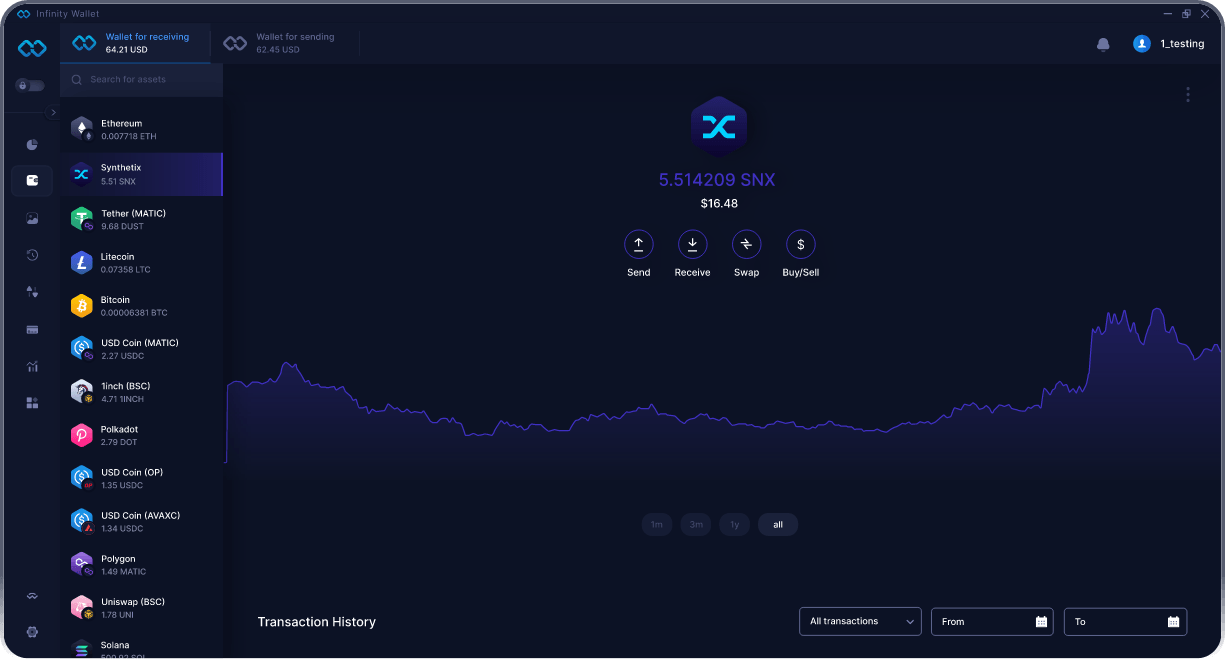1225x662 pixels.
Task: Click the user avatar icon
Action: click(x=1141, y=44)
